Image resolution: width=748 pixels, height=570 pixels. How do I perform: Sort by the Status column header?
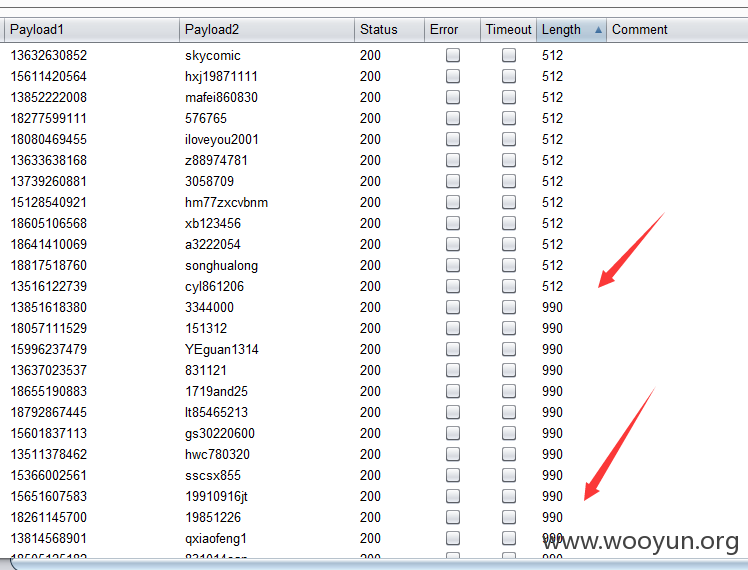tap(389, 30)
